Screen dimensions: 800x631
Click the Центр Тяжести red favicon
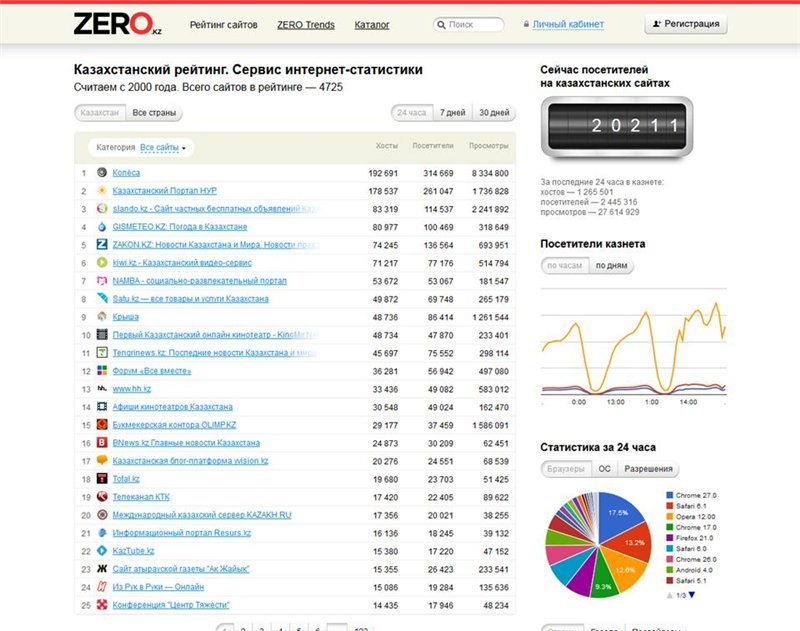[x=102, y=604]
